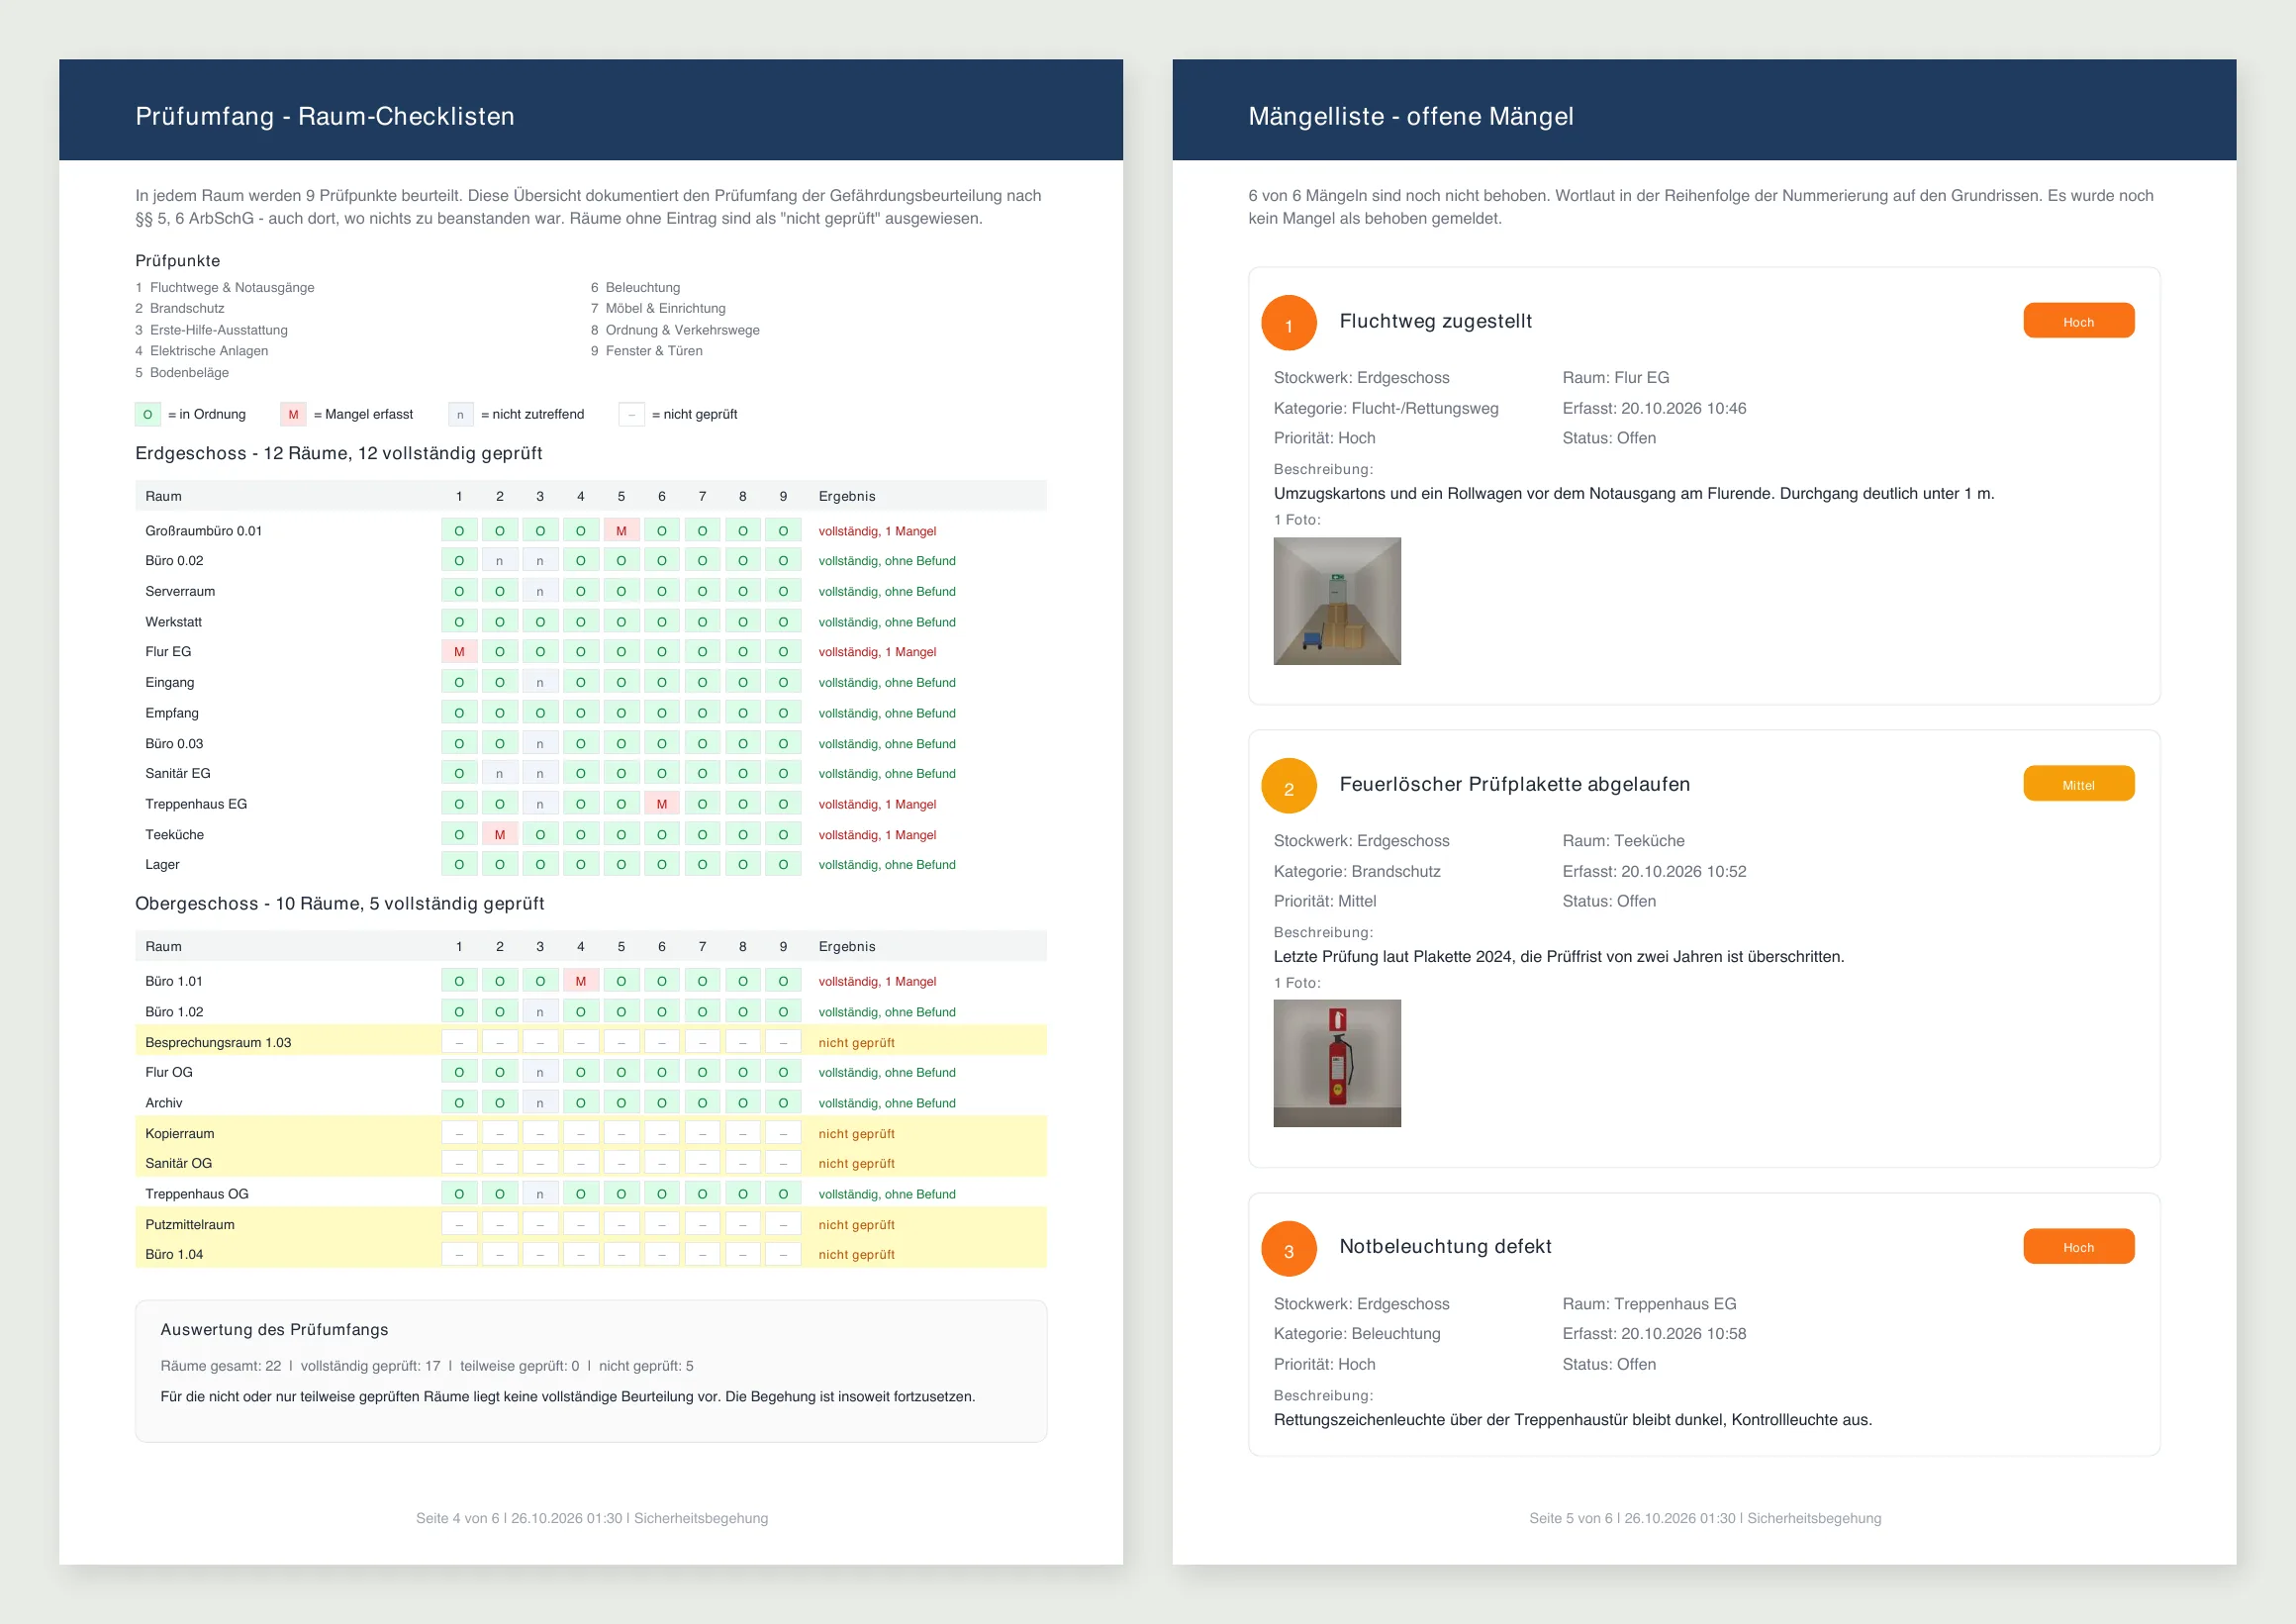
Task: Click the M cell in Teeküche row
Action: point(500,834)
